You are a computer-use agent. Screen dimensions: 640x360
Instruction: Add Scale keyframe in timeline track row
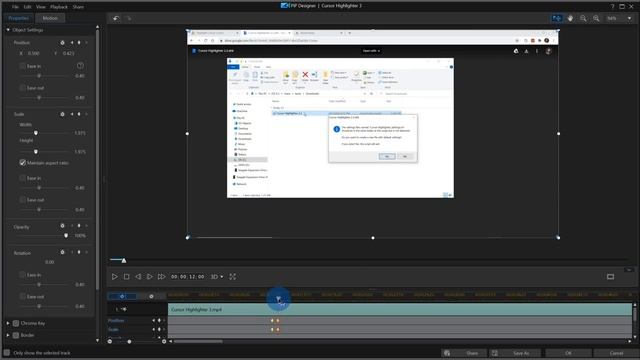point(159,329)
